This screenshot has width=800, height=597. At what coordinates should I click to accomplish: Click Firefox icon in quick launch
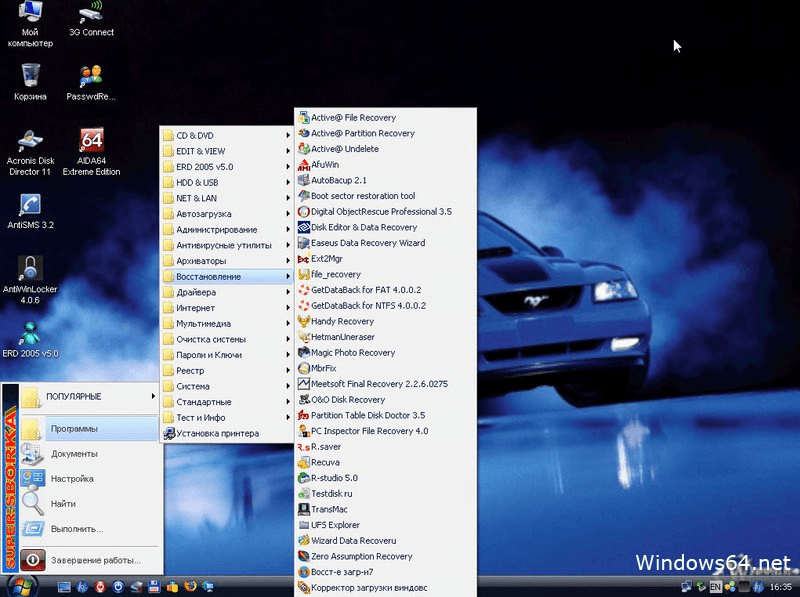(x=190, y=586)
